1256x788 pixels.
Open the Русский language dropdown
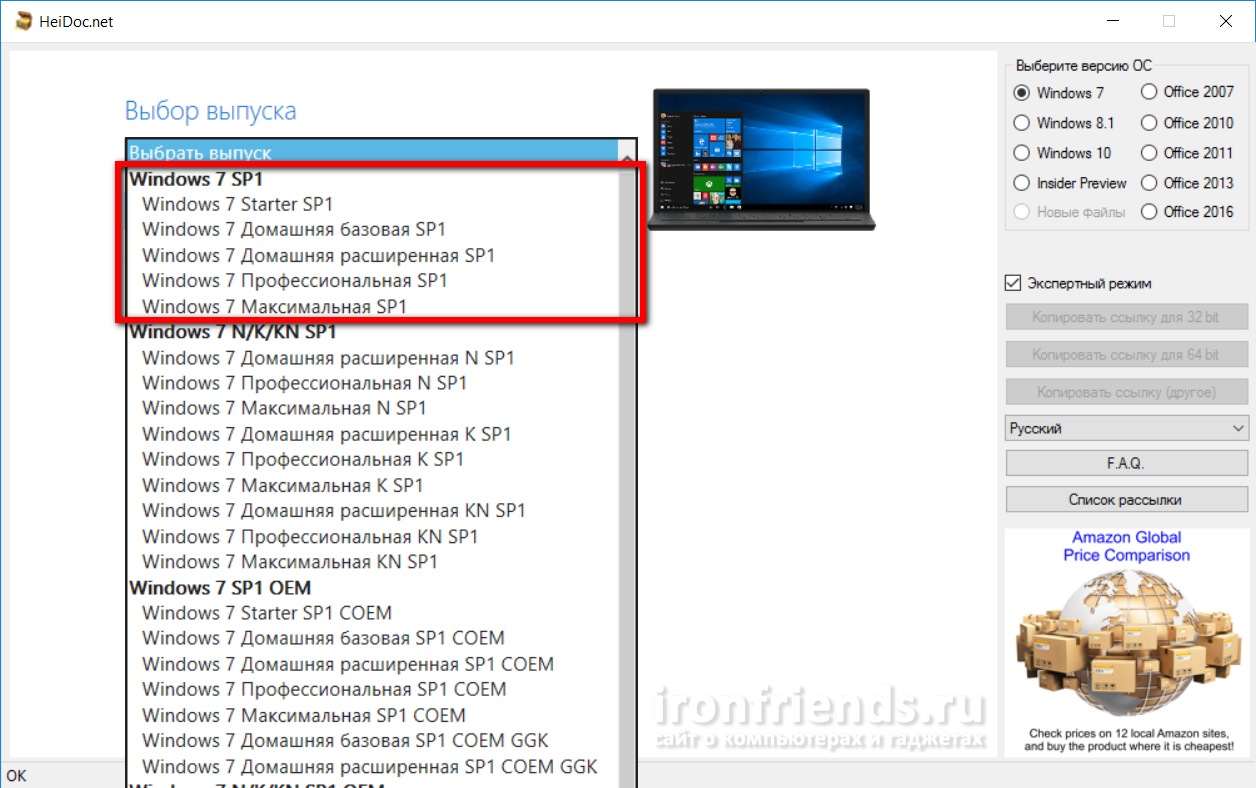pyautogui.click(x=1127, y=428)
